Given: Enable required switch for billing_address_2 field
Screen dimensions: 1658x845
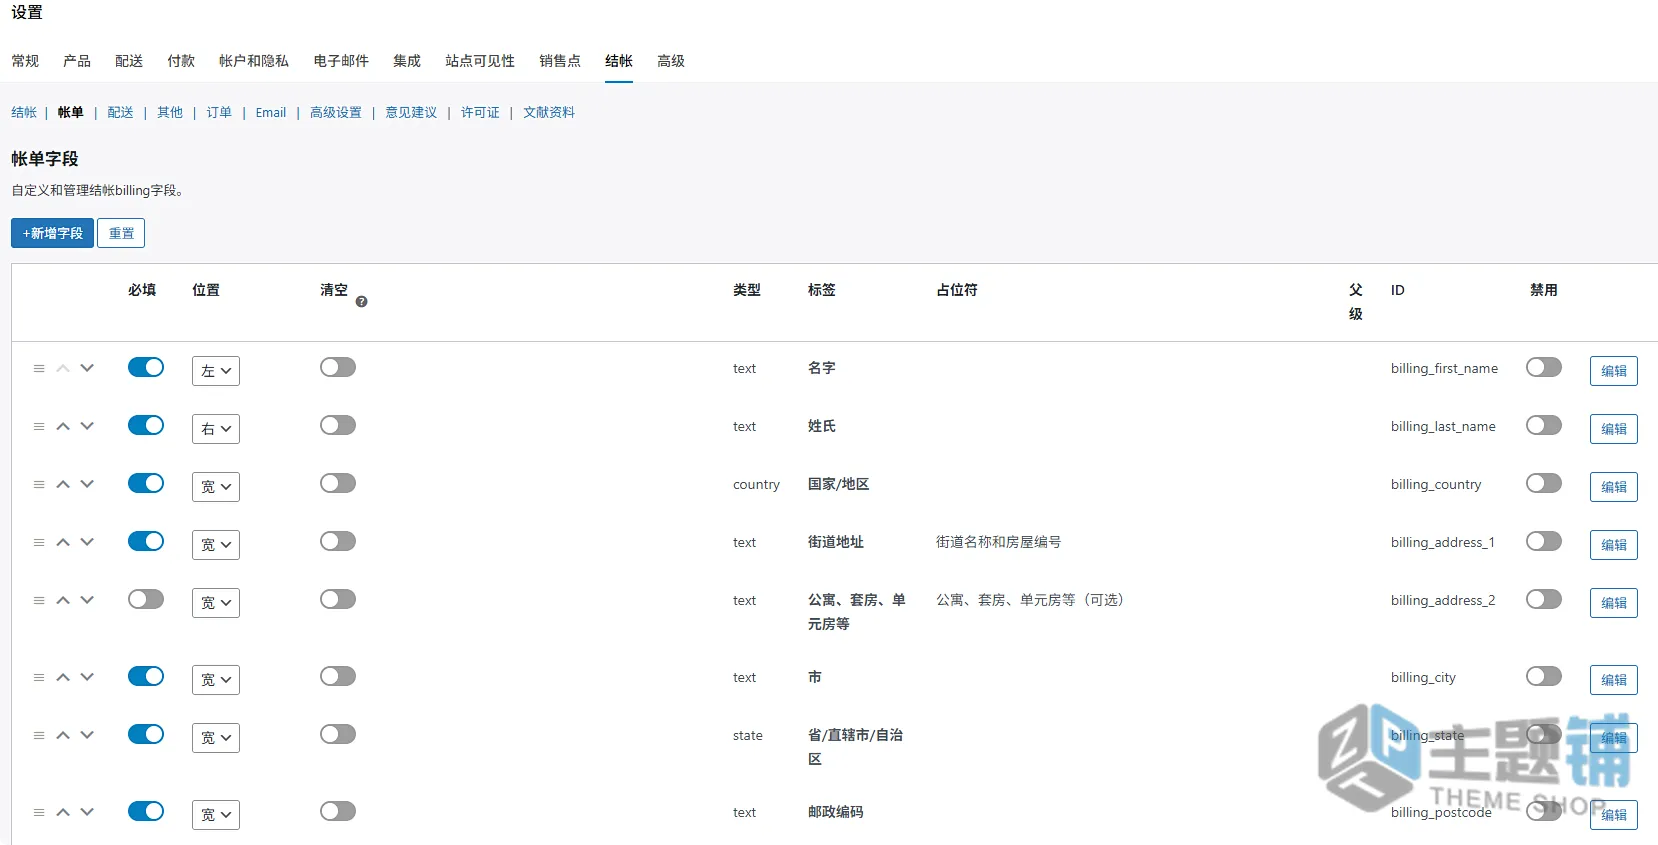Looking at the screenshot, I should 146,599.
